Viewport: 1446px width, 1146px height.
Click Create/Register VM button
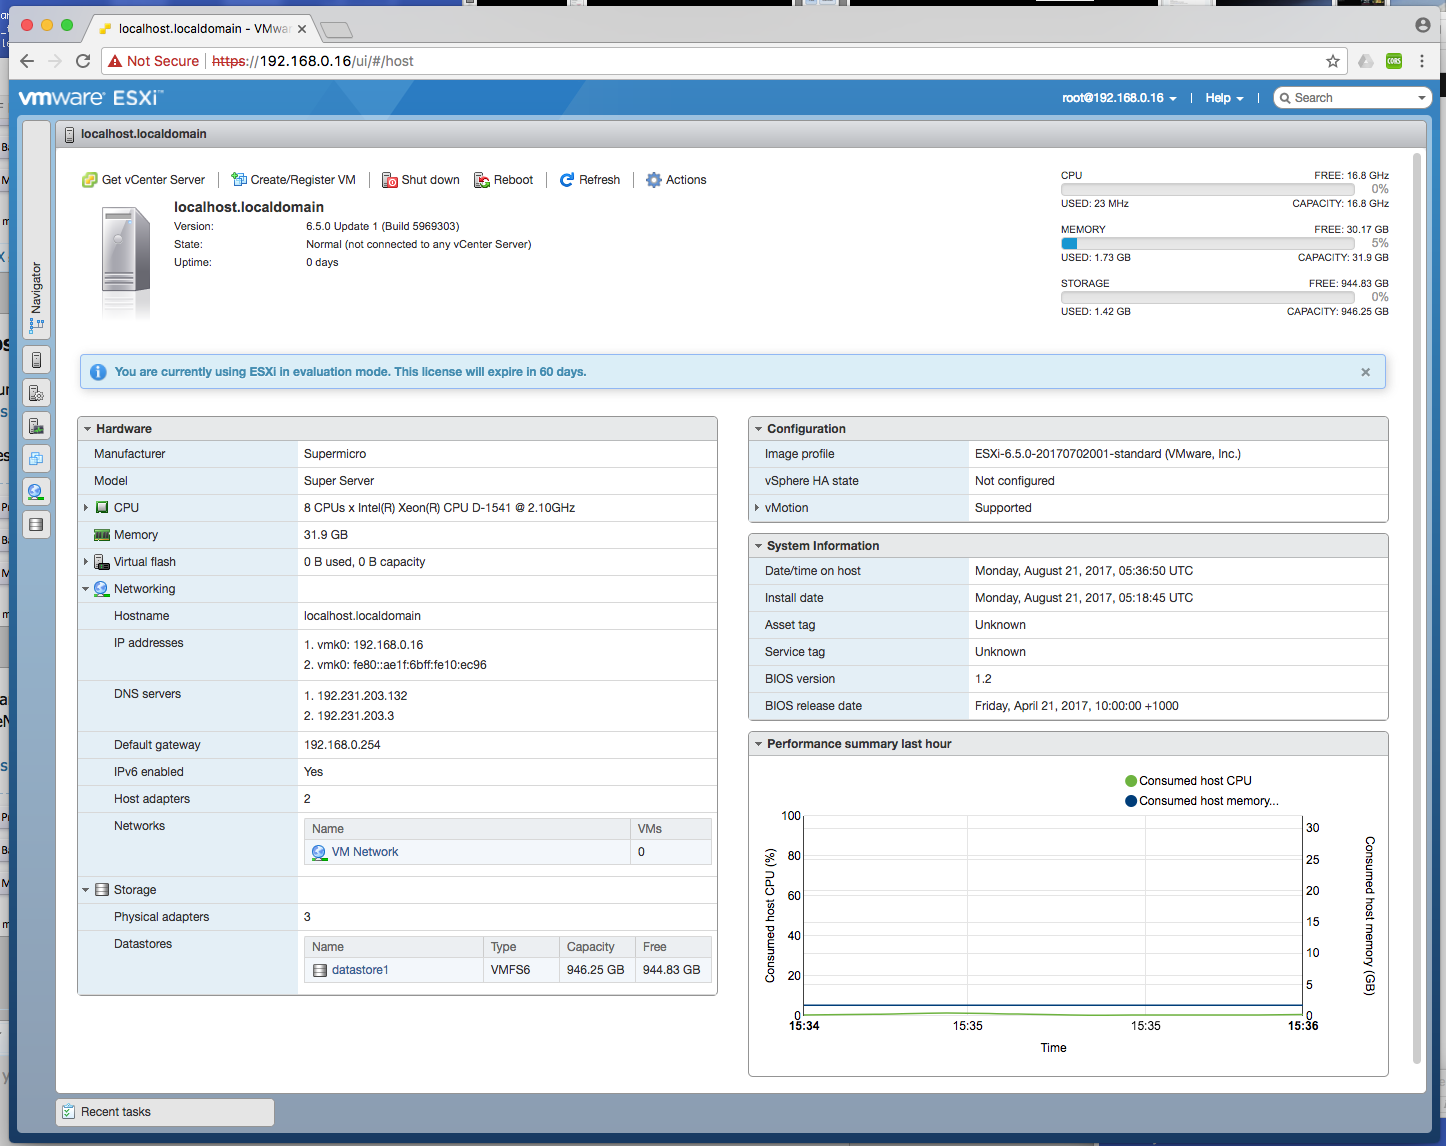(294, 180)
